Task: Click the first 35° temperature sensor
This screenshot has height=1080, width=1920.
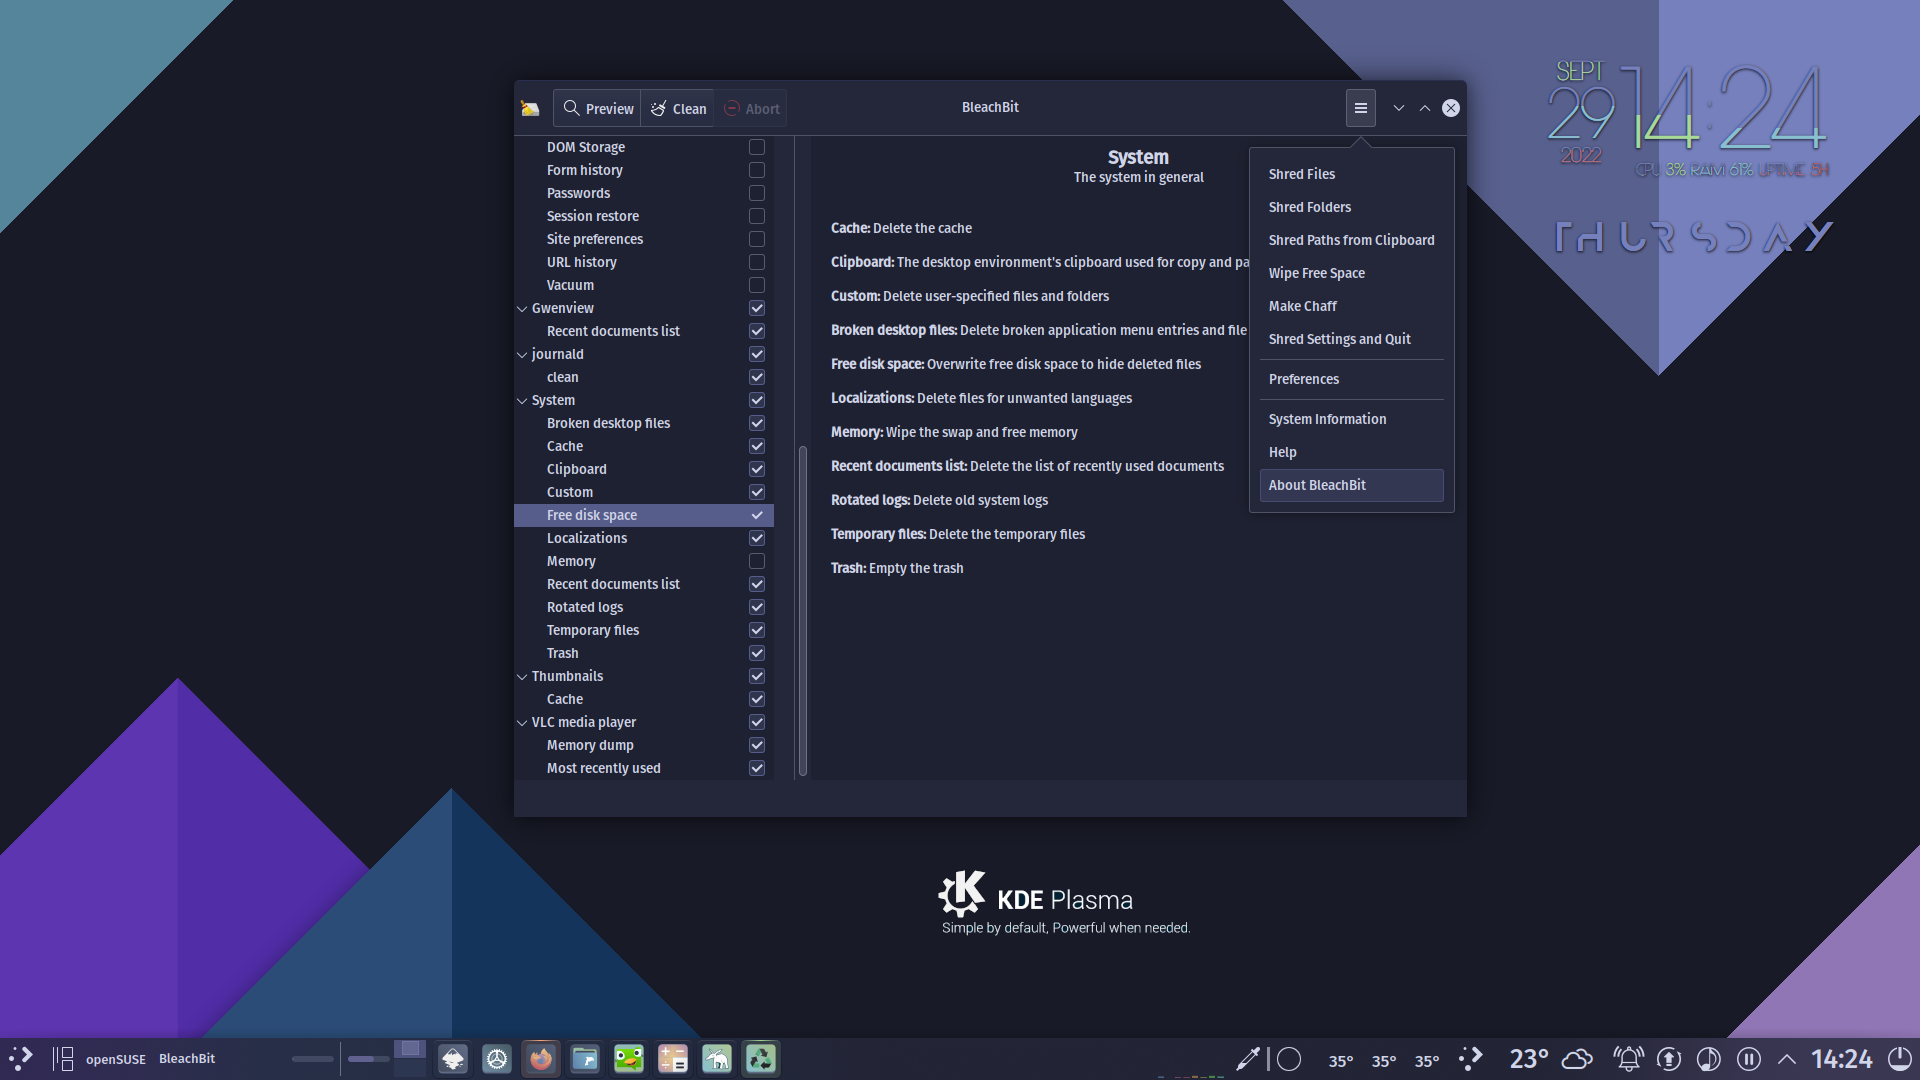Action: [x=1340, y=1060]
